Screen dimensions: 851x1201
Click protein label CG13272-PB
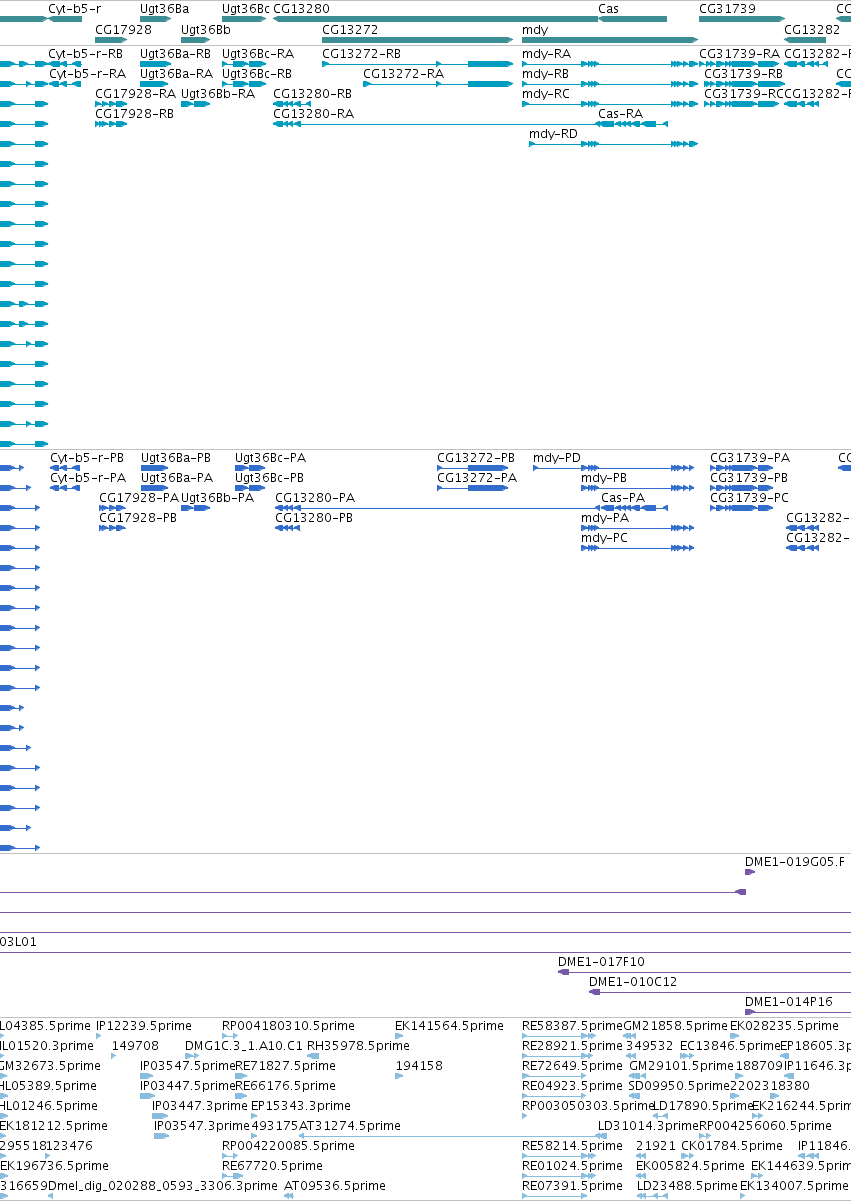(476, 457)
